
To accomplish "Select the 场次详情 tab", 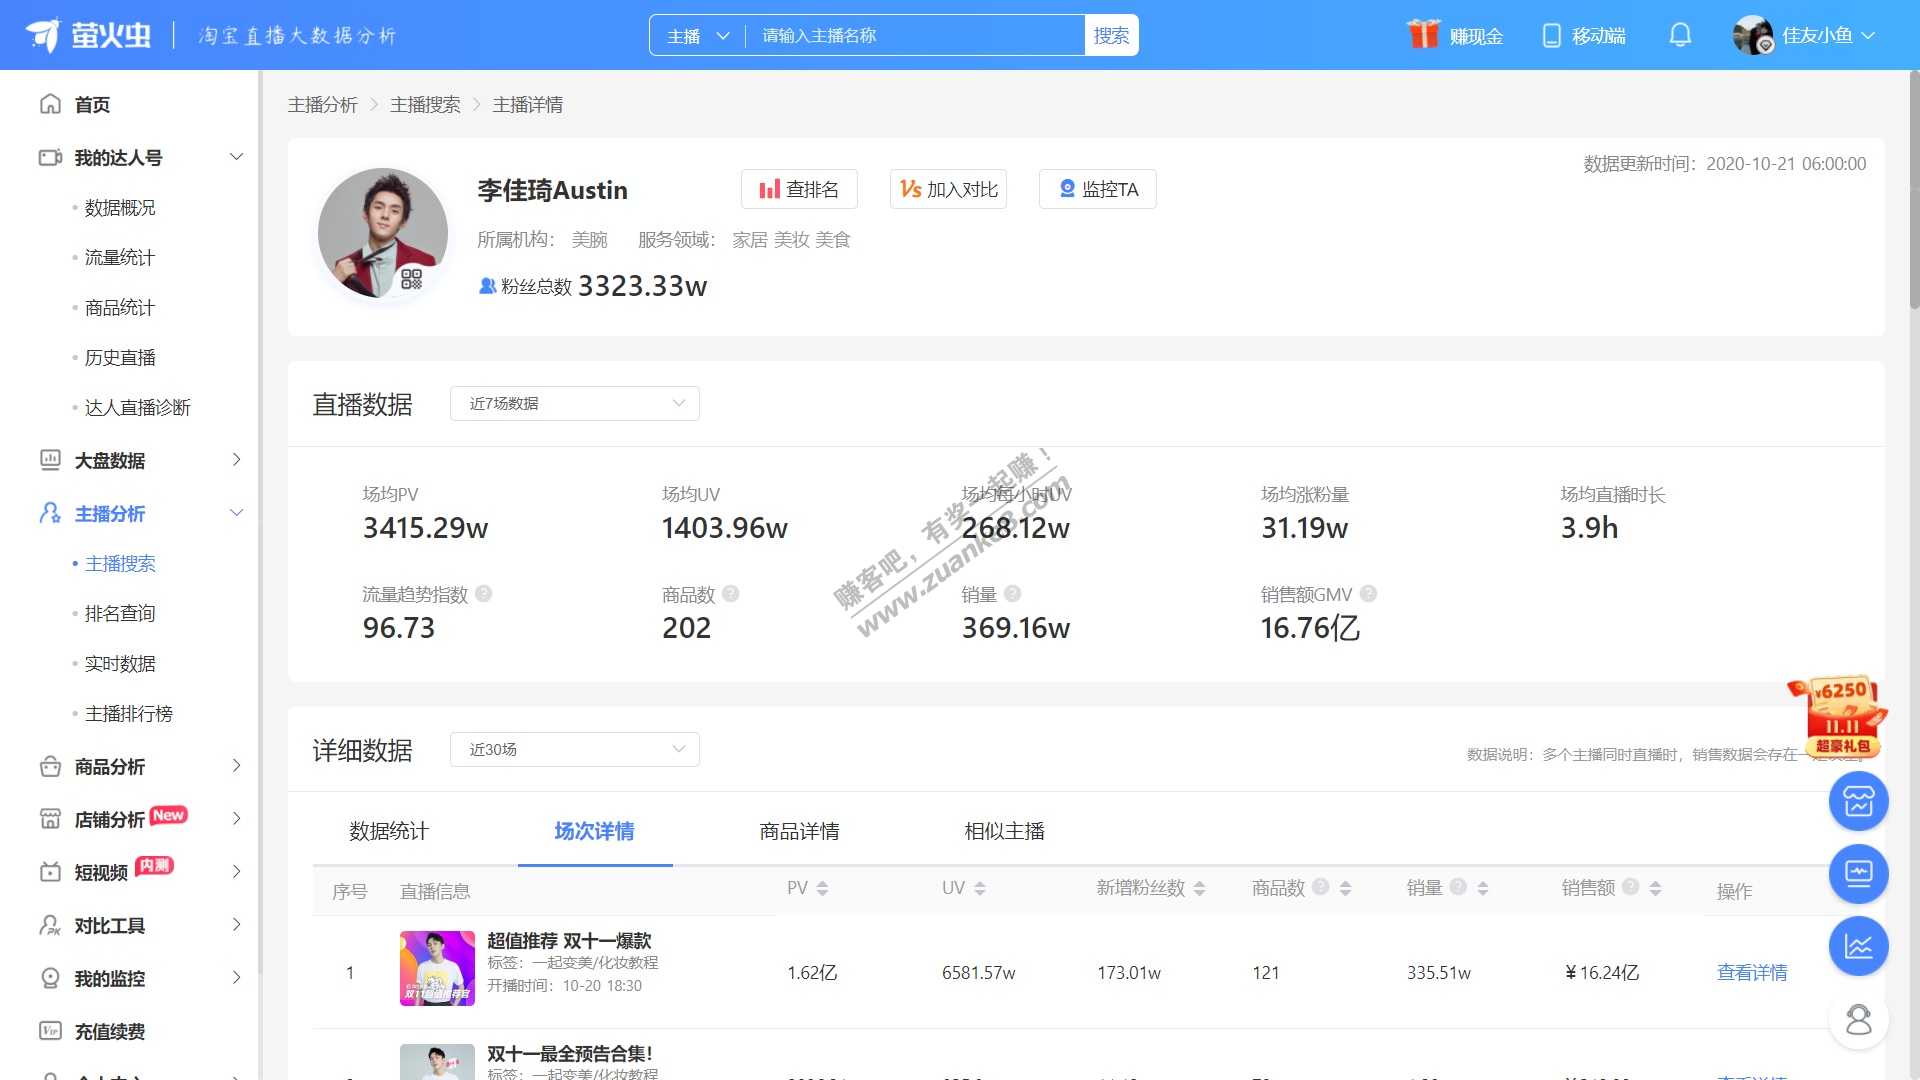I will 594,831.
